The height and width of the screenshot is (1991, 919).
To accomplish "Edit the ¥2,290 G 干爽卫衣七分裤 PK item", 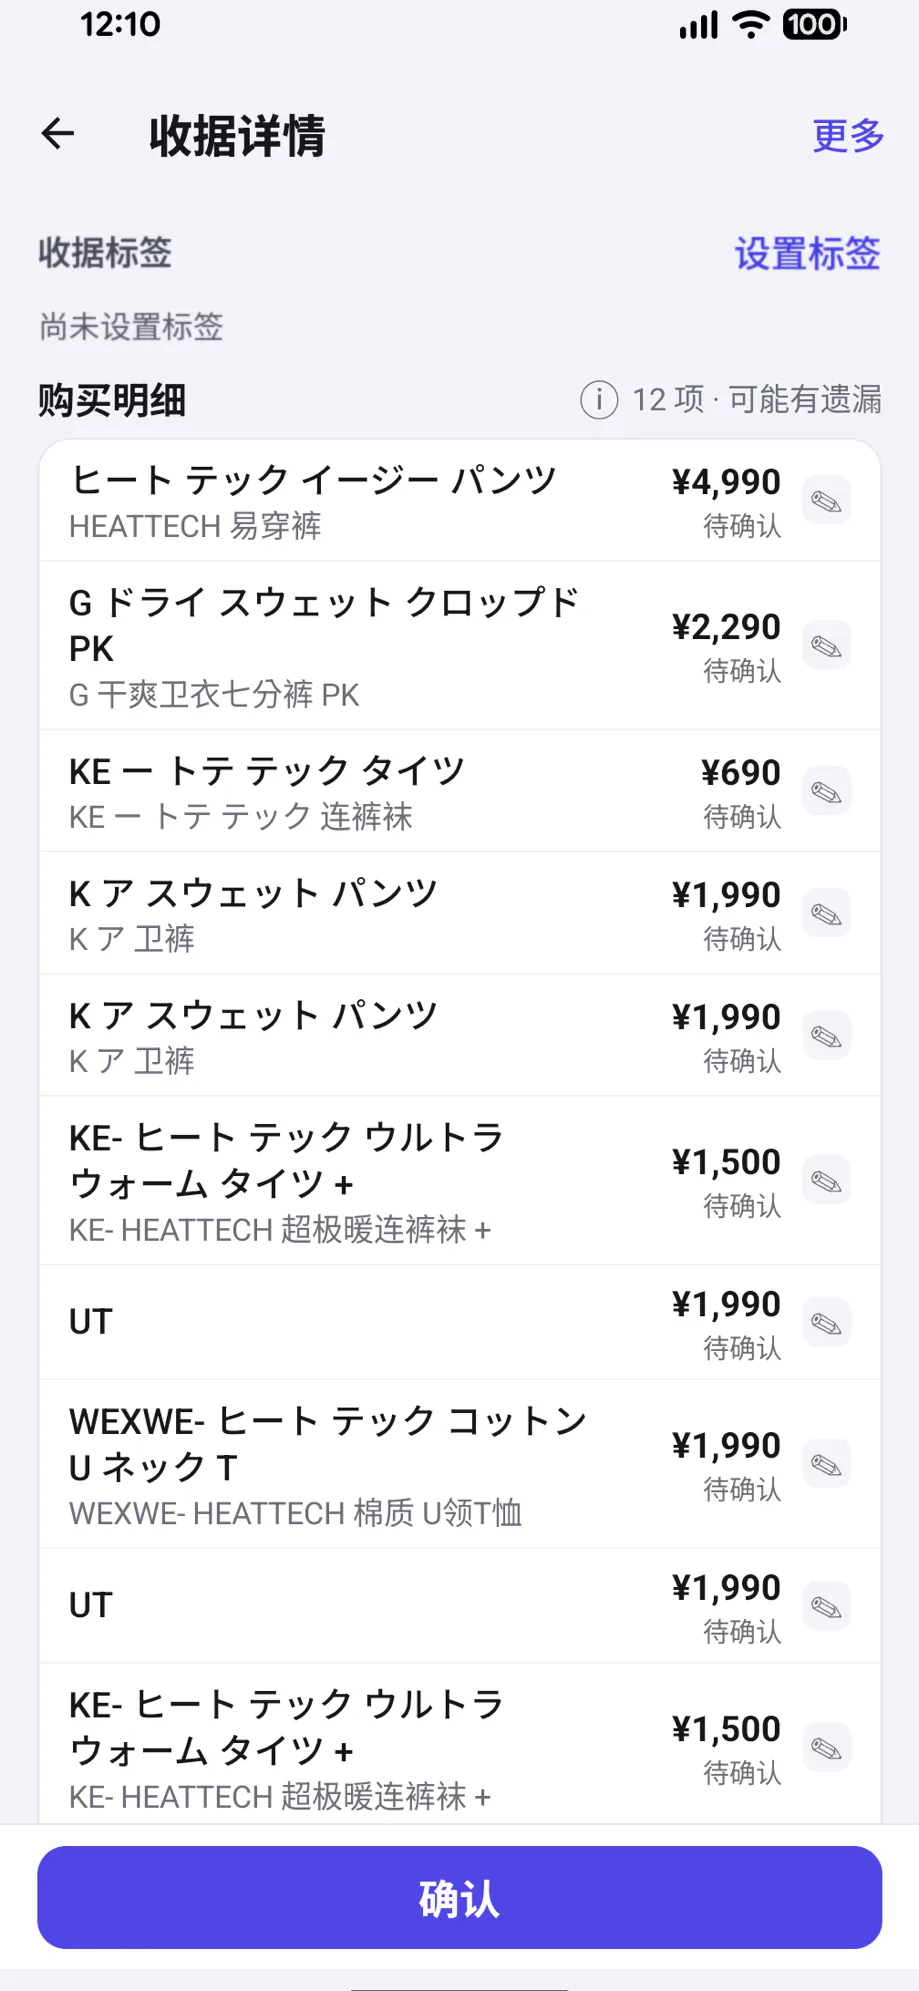I will point(827,646).
